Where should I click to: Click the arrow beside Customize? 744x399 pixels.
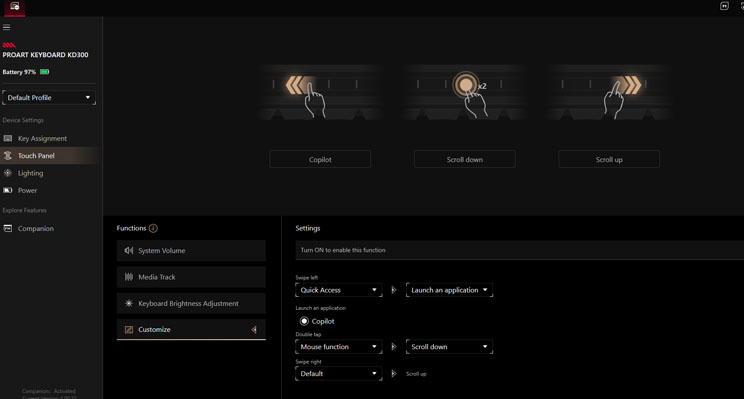[x=254, y=329]
